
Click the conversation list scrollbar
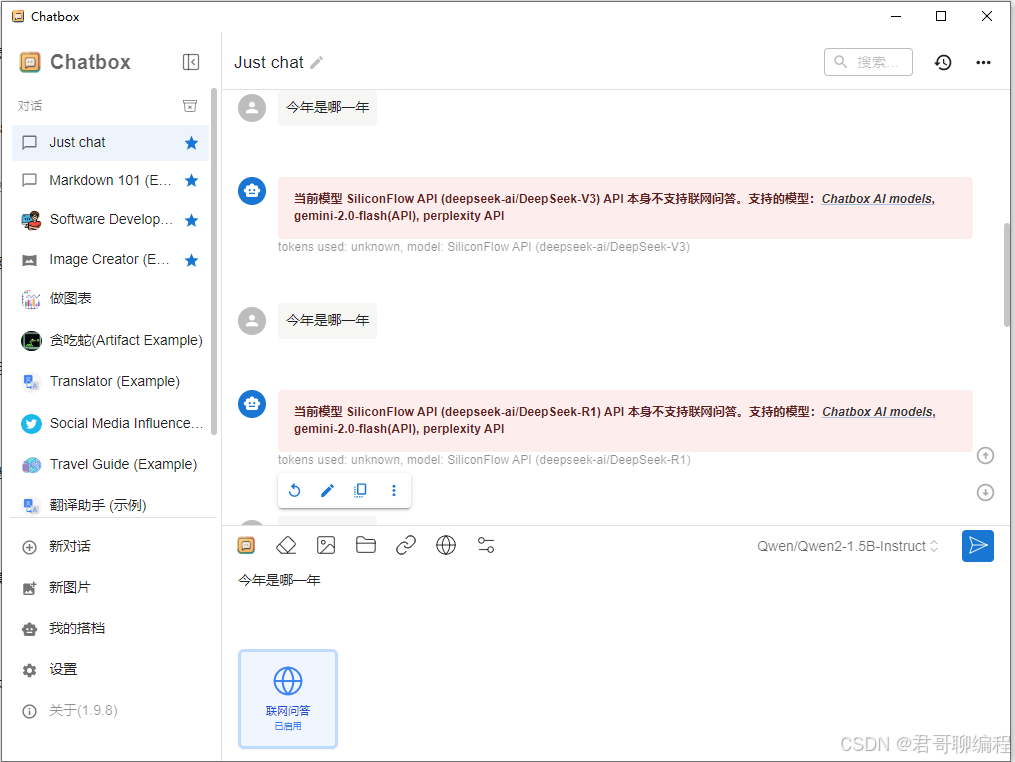[x=214, y=261]
